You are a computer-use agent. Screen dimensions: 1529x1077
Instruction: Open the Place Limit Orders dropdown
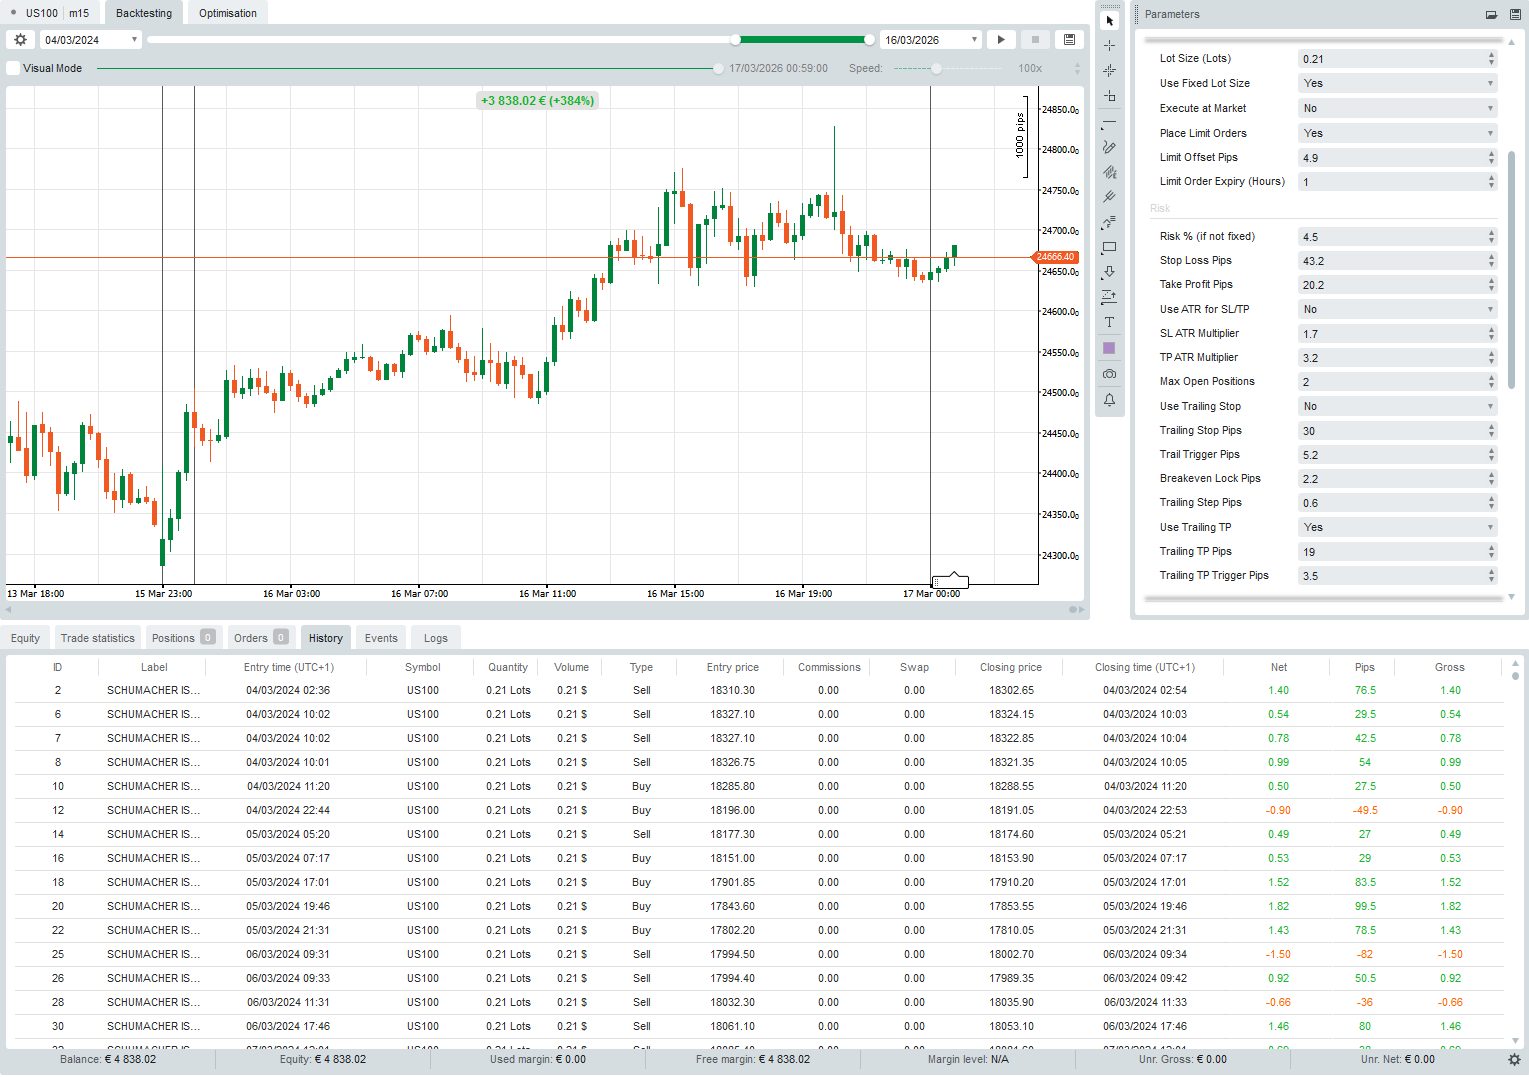coord(1396,134)
